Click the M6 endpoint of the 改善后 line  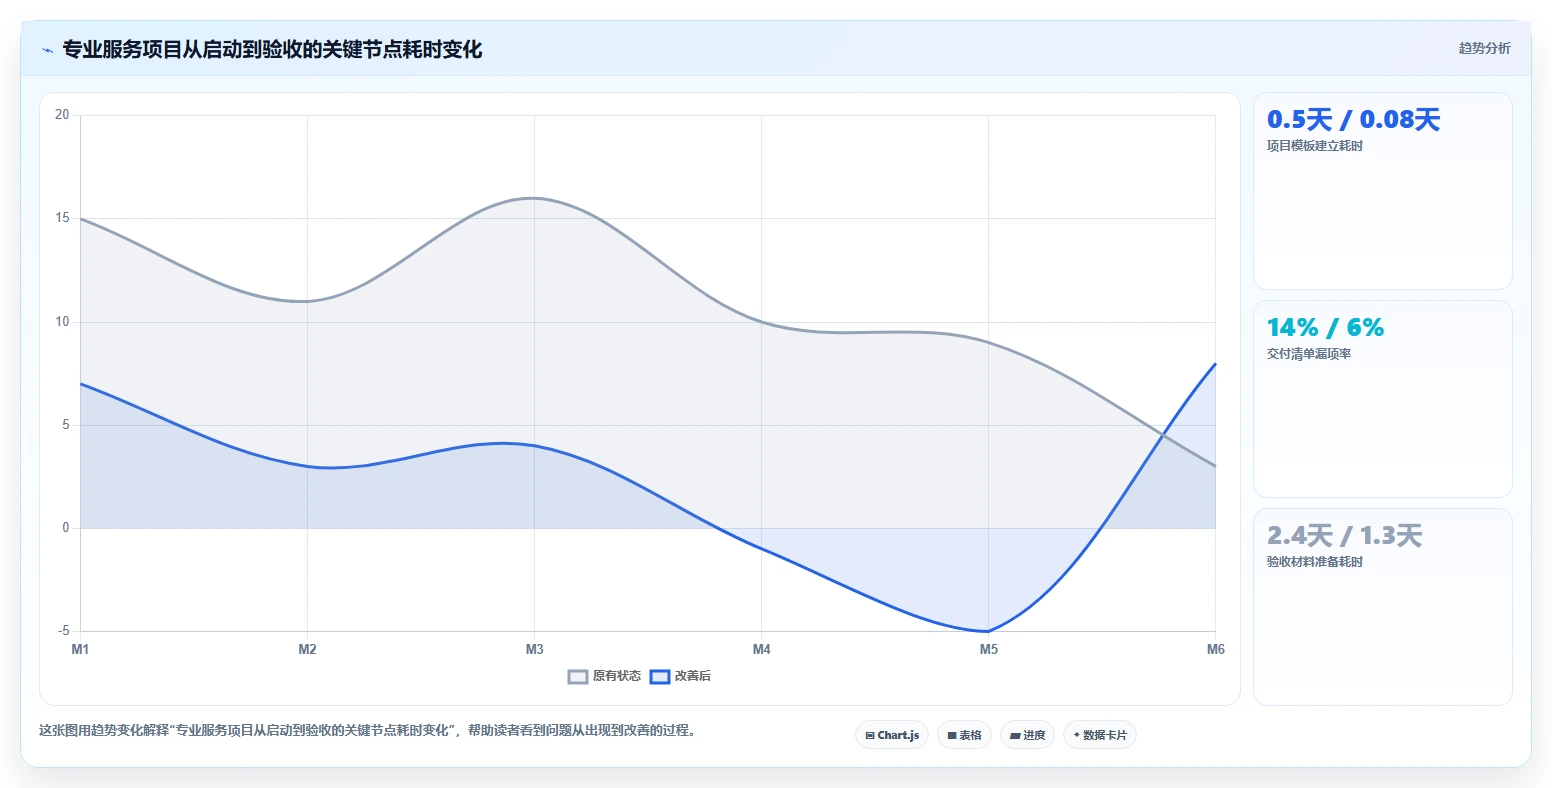point(1215,363)
